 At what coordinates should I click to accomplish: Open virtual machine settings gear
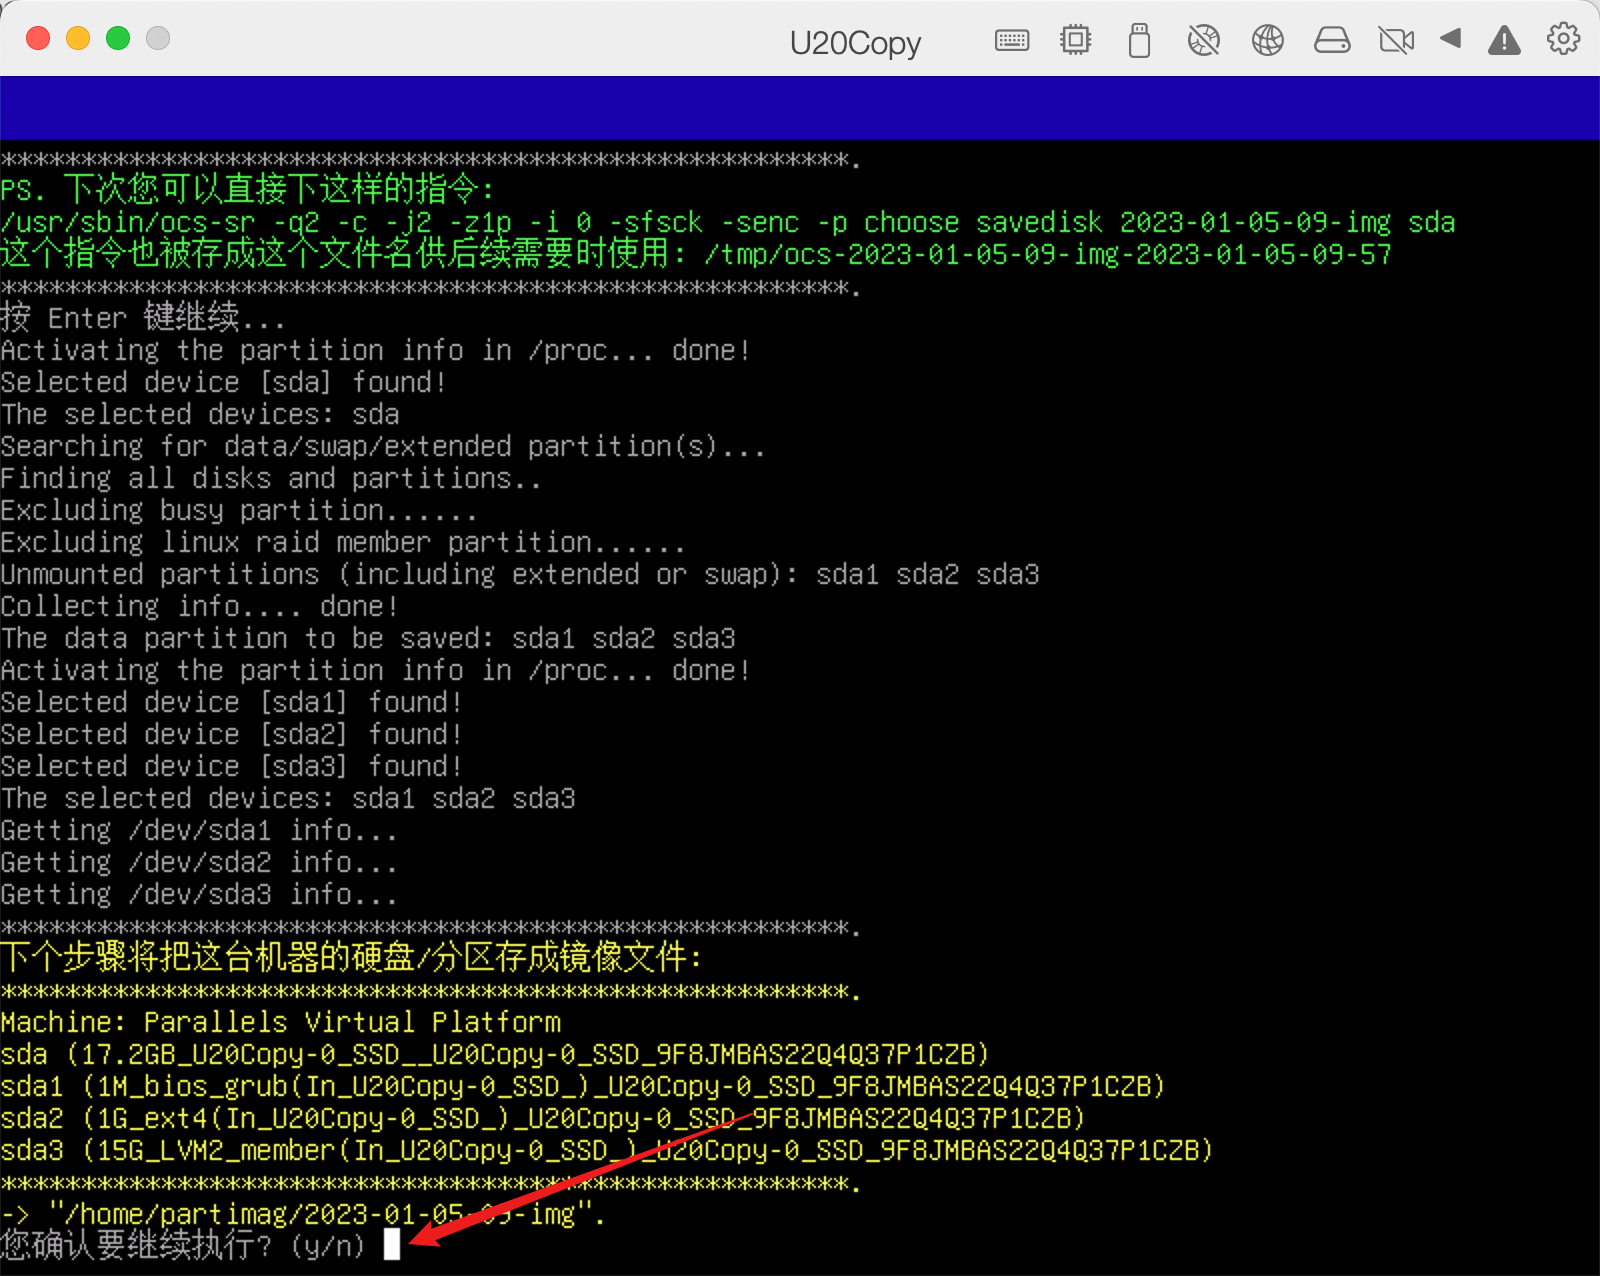point(1563,39)
